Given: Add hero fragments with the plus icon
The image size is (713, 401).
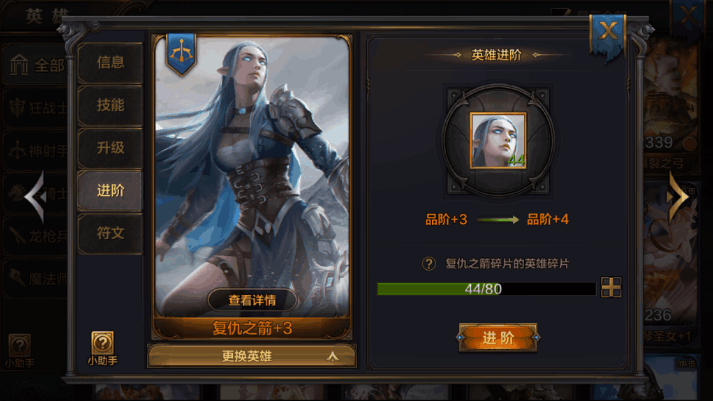Looking at the screenshot, I should [x=611, y=287].
